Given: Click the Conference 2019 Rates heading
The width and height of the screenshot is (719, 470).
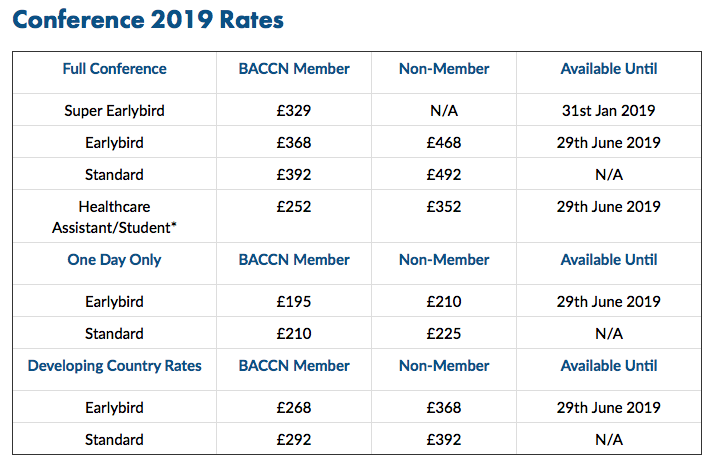Looking at the screenshot, I should pyautogui.click(x=149, y=19).
